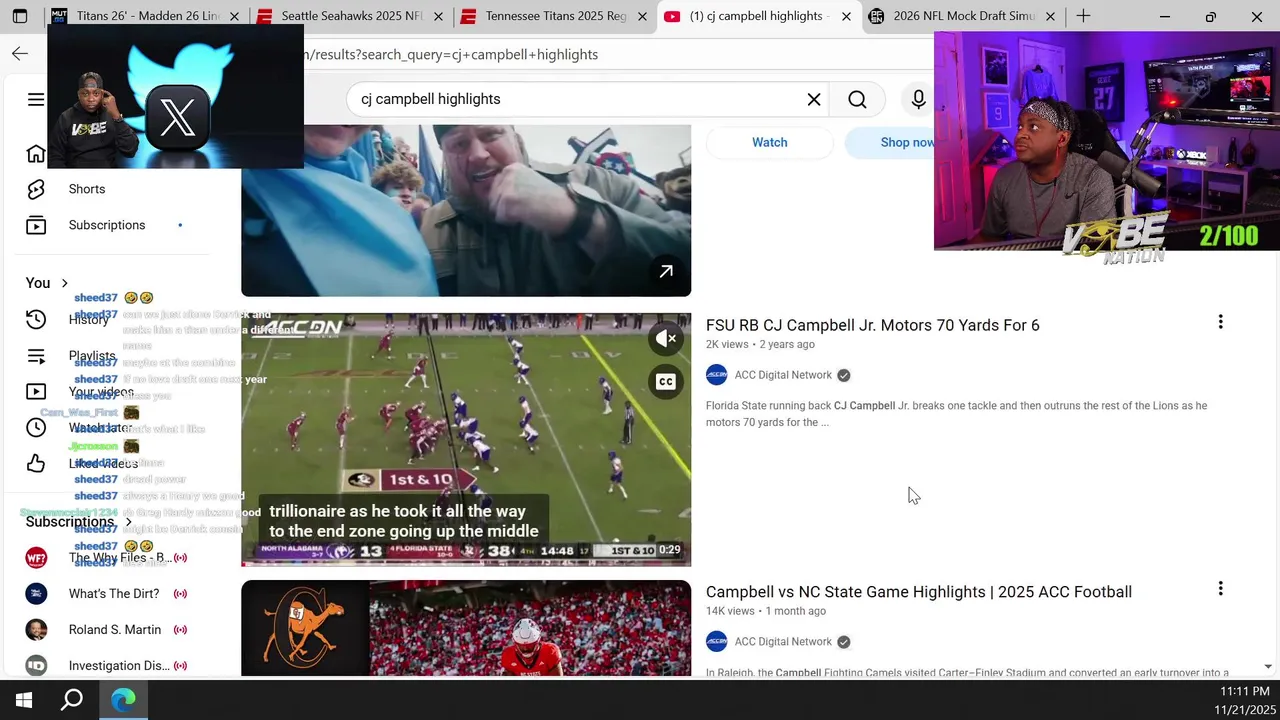Play the FSU 1st & 10 preview thumbnail
The image size is (1280, 720).
[x=466, y=439]
